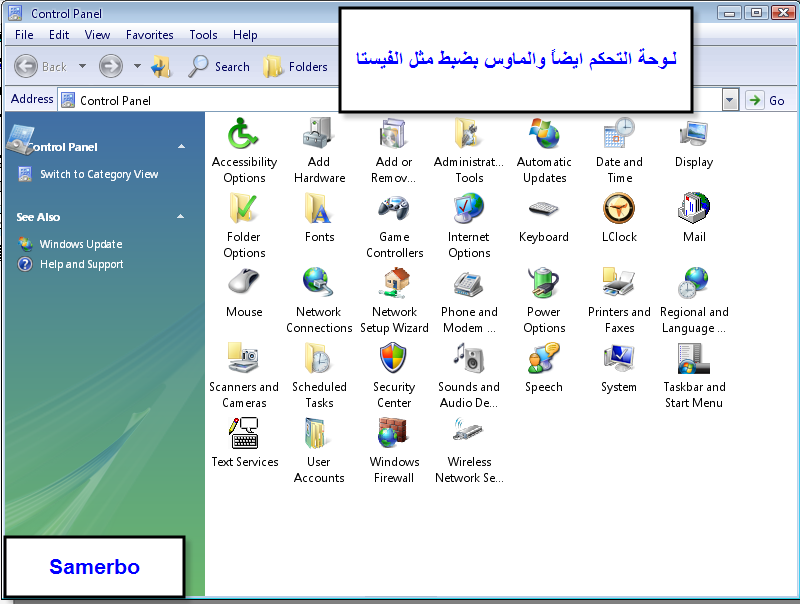Open Windows Firewall icon

(393, 434)
